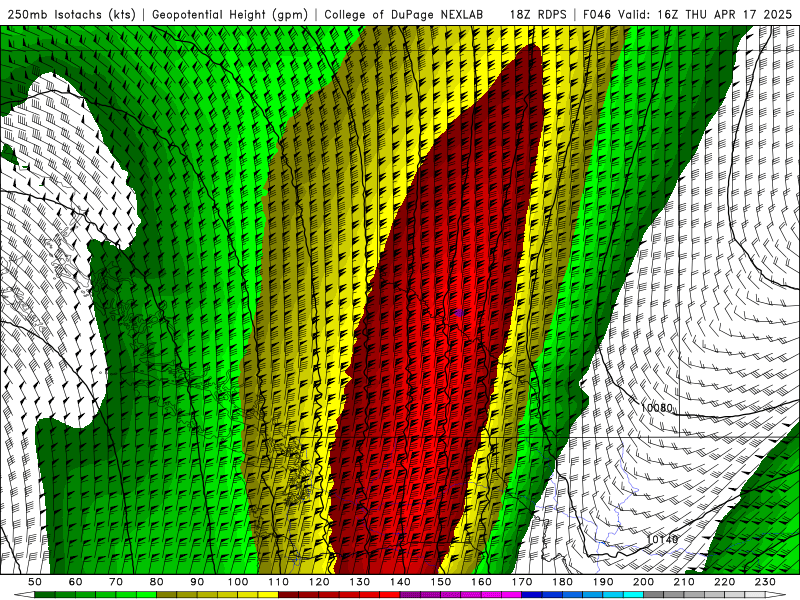
Task: Click the legend value 140
Action: tap(400, 582)
